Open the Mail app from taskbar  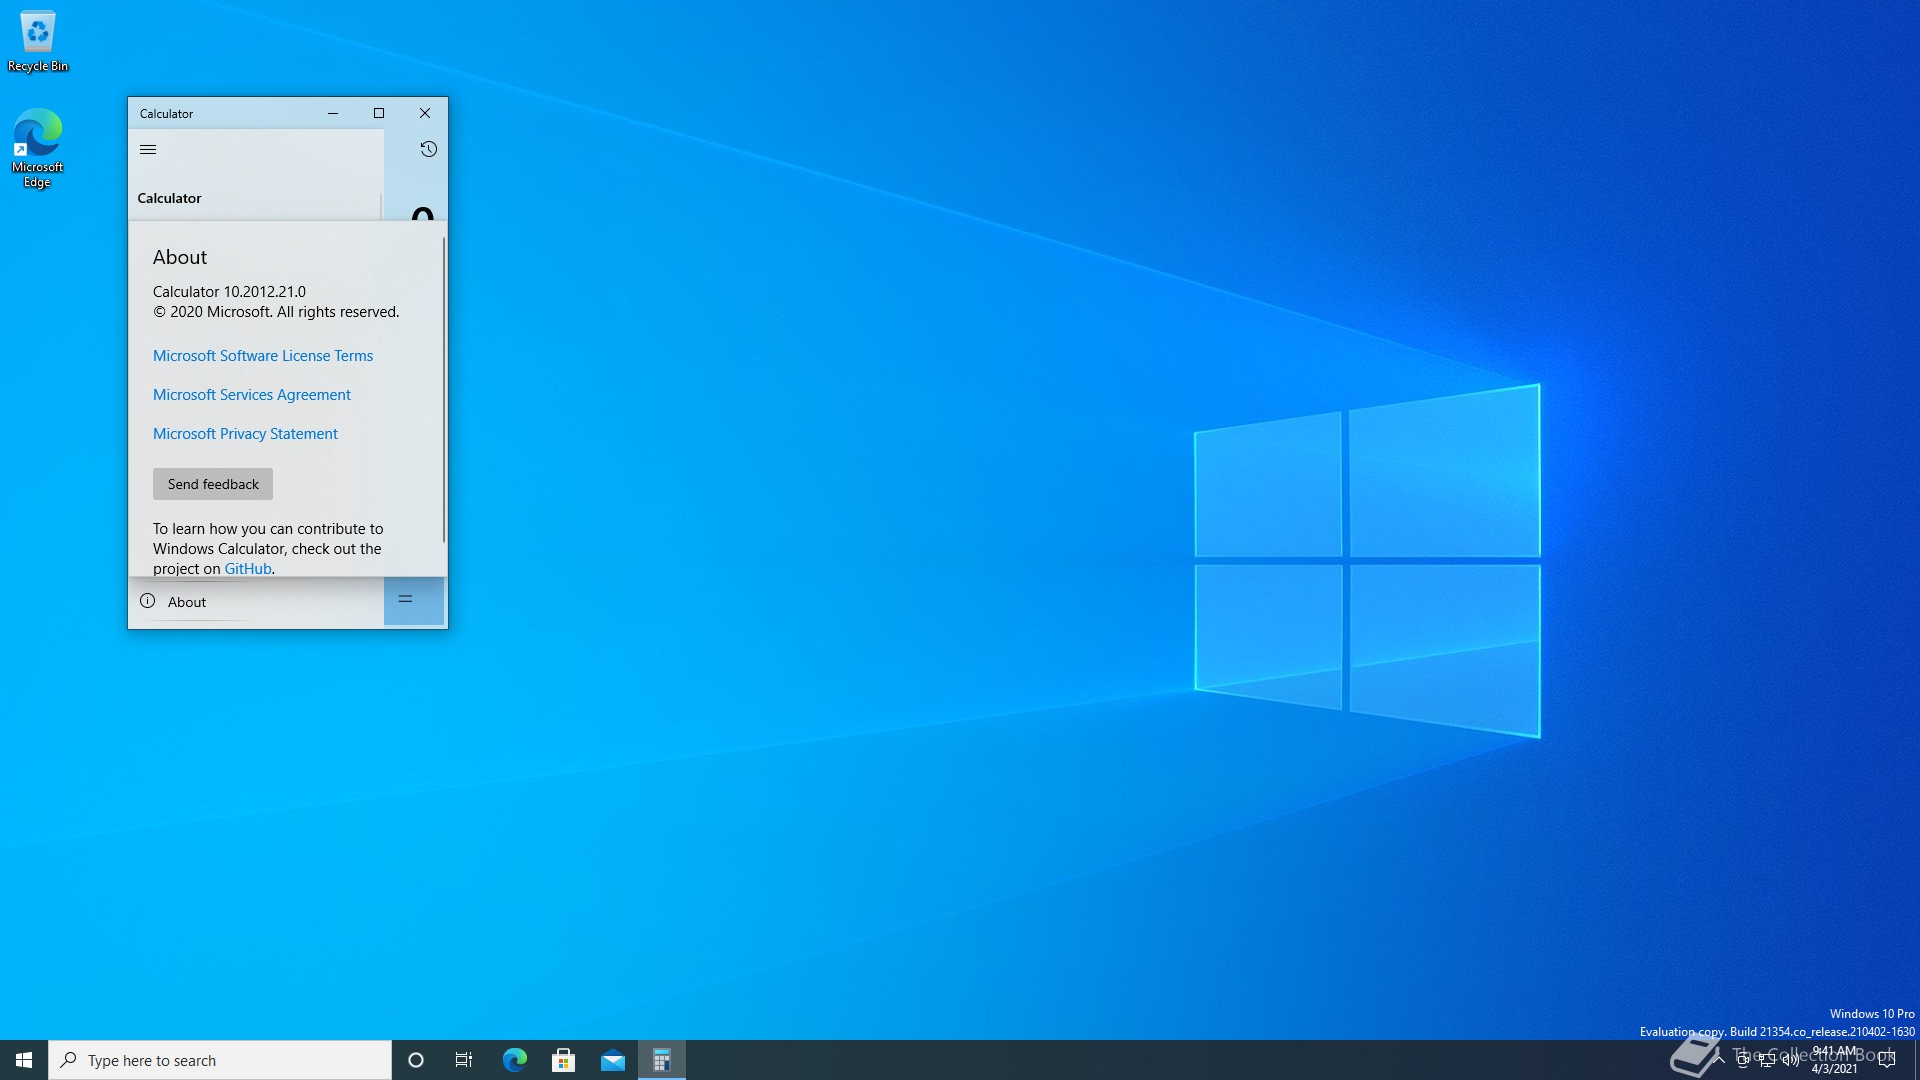point(612,1060)
